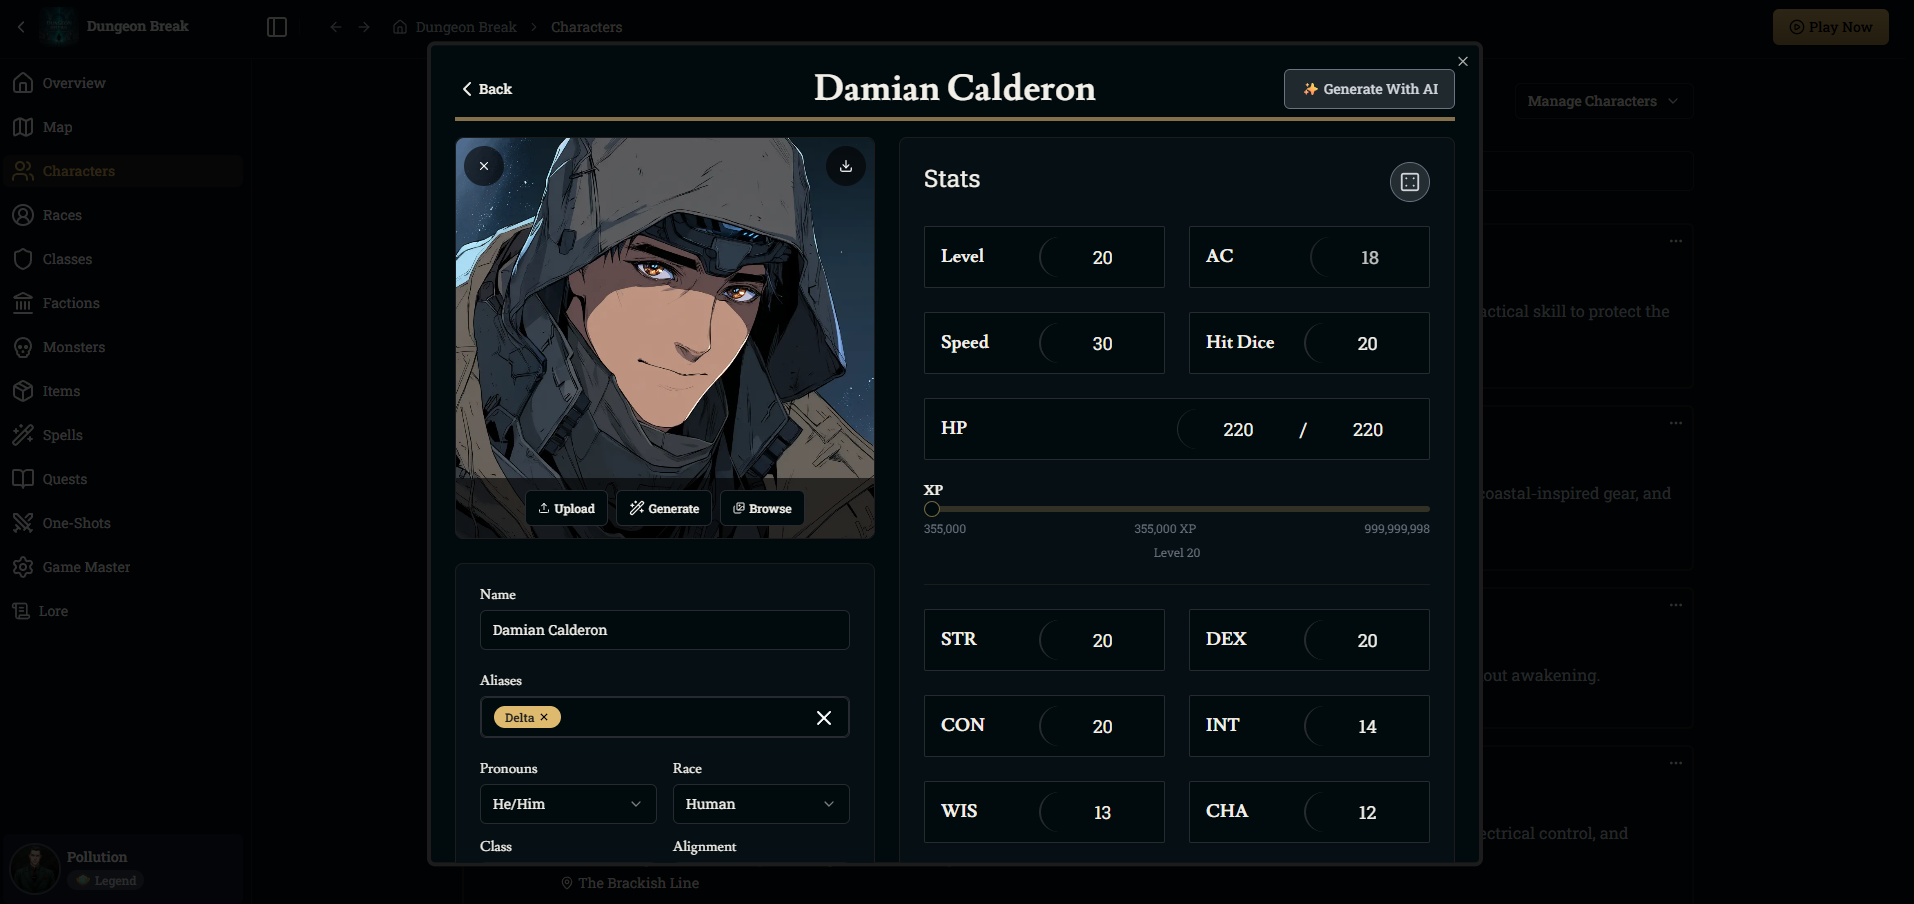Click the Name input field
The width and height of the screenshot is (1914, 904).
[x=664, y=630]
